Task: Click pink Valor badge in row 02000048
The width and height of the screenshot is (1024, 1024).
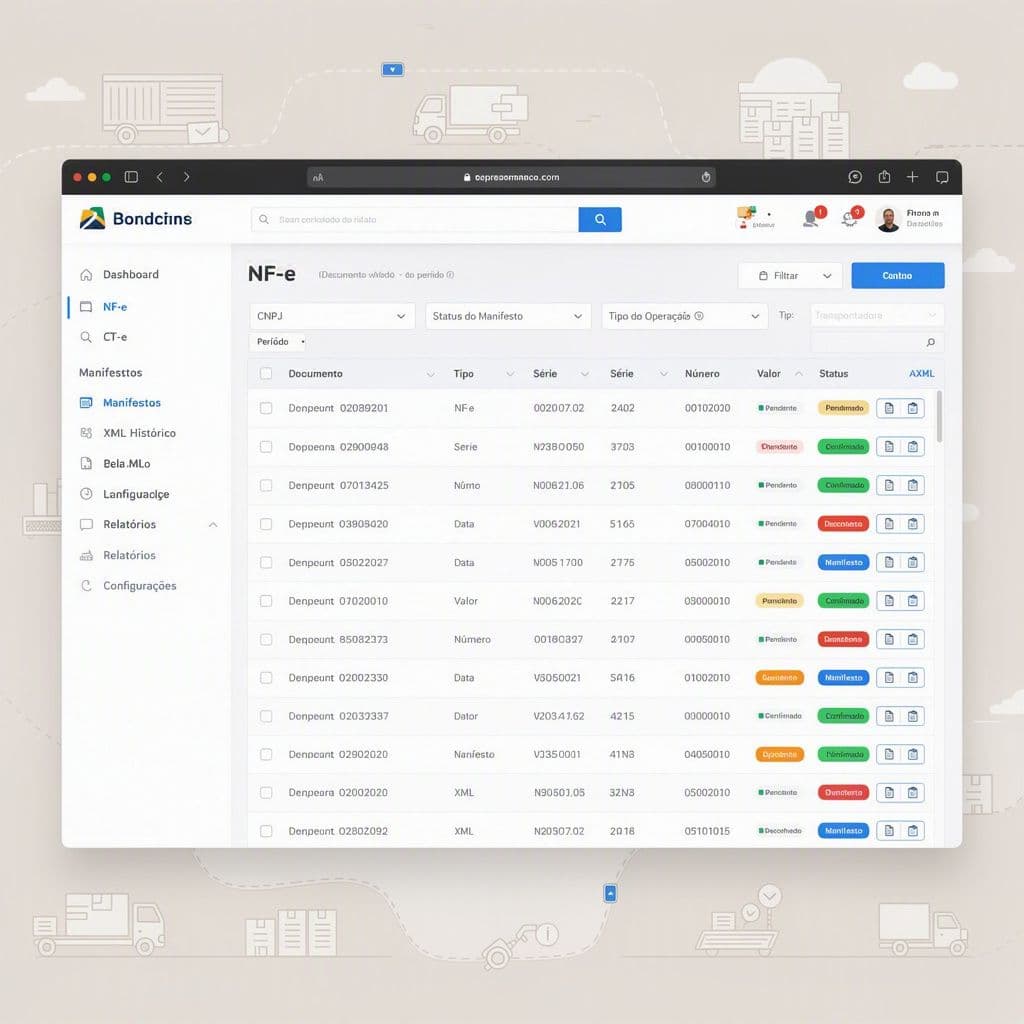Action: [x=779, y=447]
